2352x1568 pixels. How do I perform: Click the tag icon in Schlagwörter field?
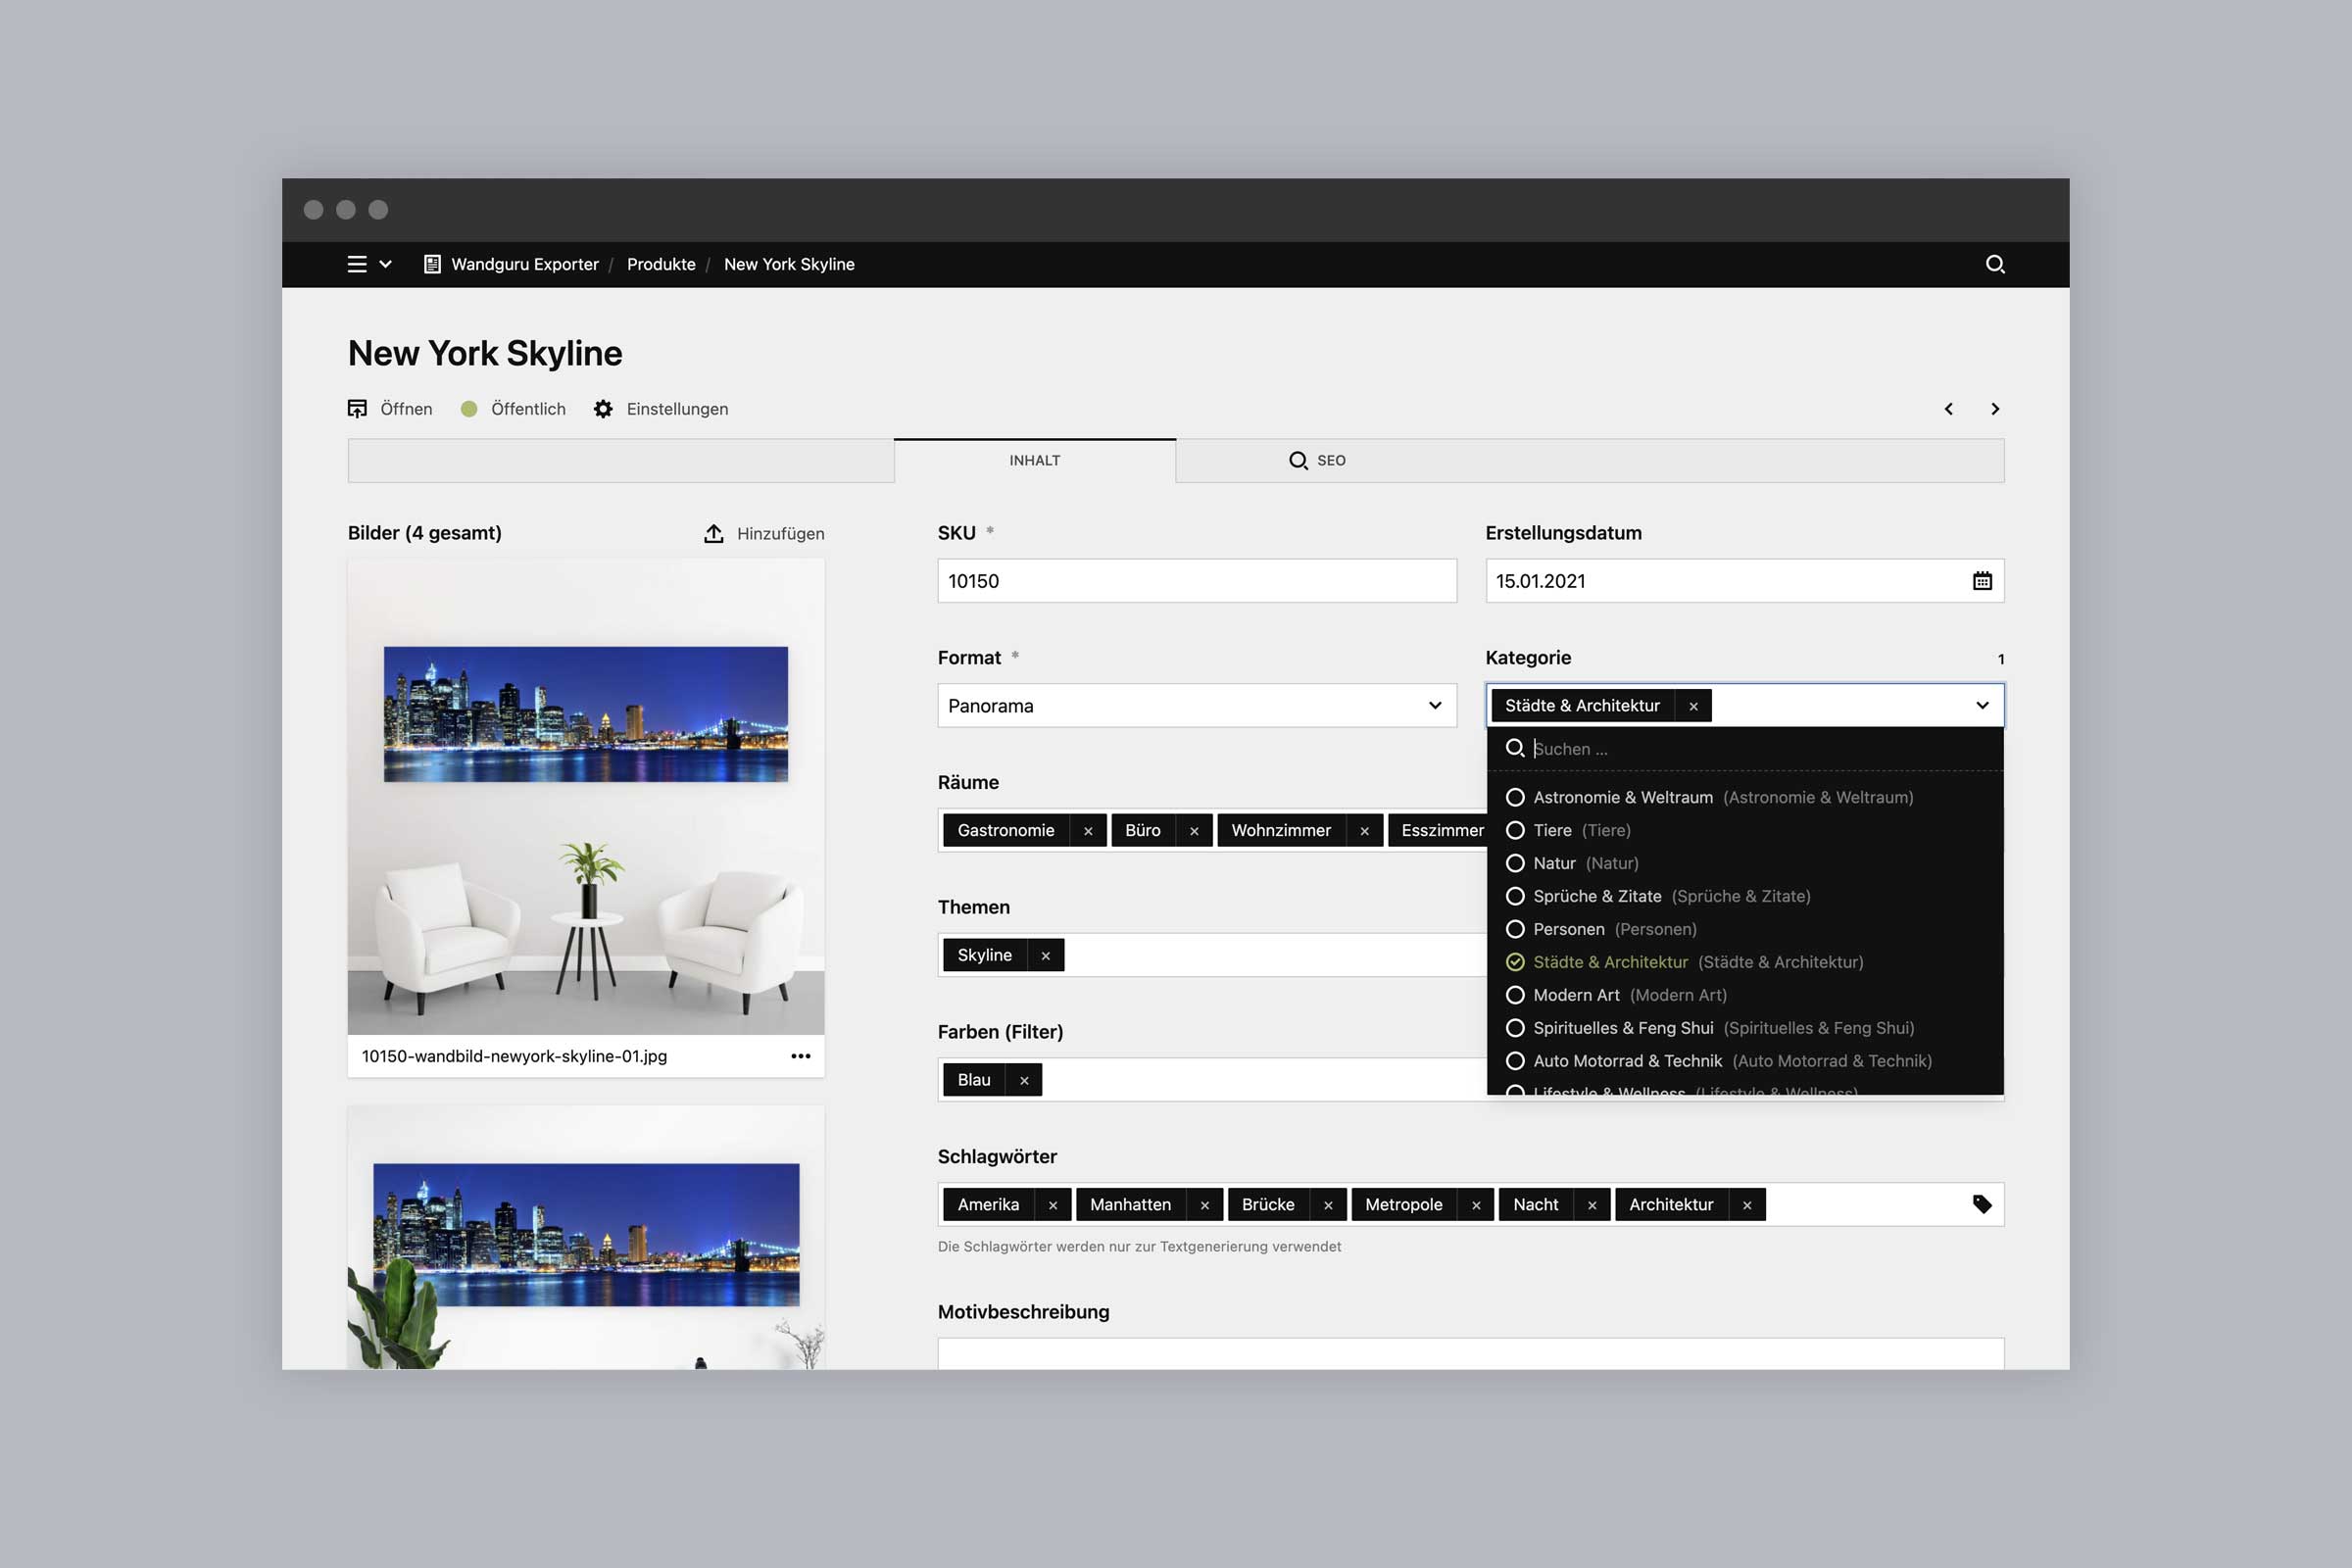coord(1982,1204)
